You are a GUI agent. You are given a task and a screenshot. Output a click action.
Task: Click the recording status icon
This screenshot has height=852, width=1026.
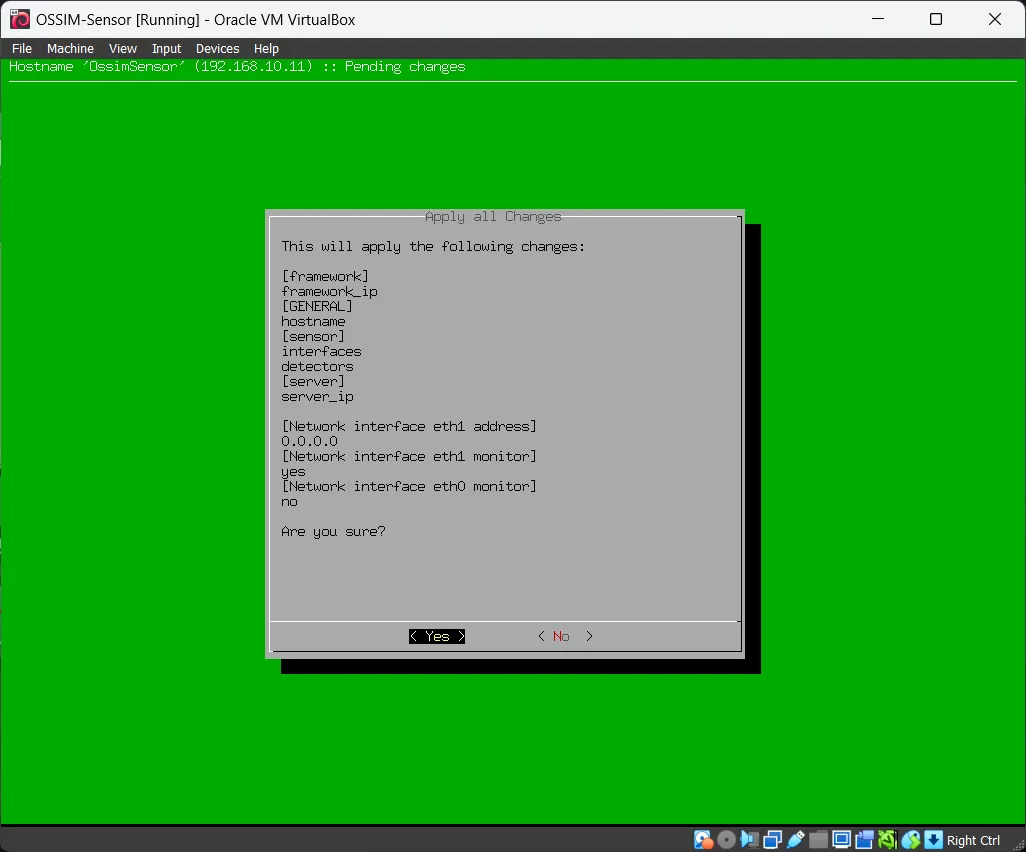(865, 840)
